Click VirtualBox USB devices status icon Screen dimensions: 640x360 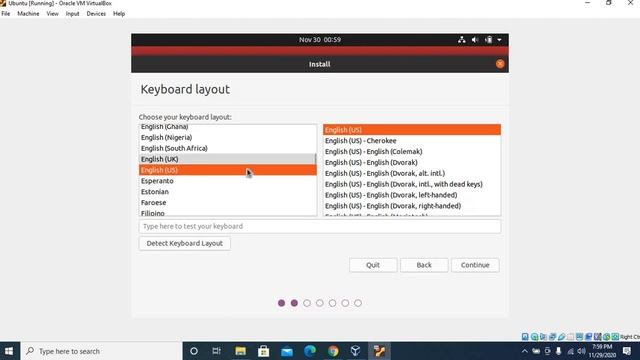coord(561,337)
